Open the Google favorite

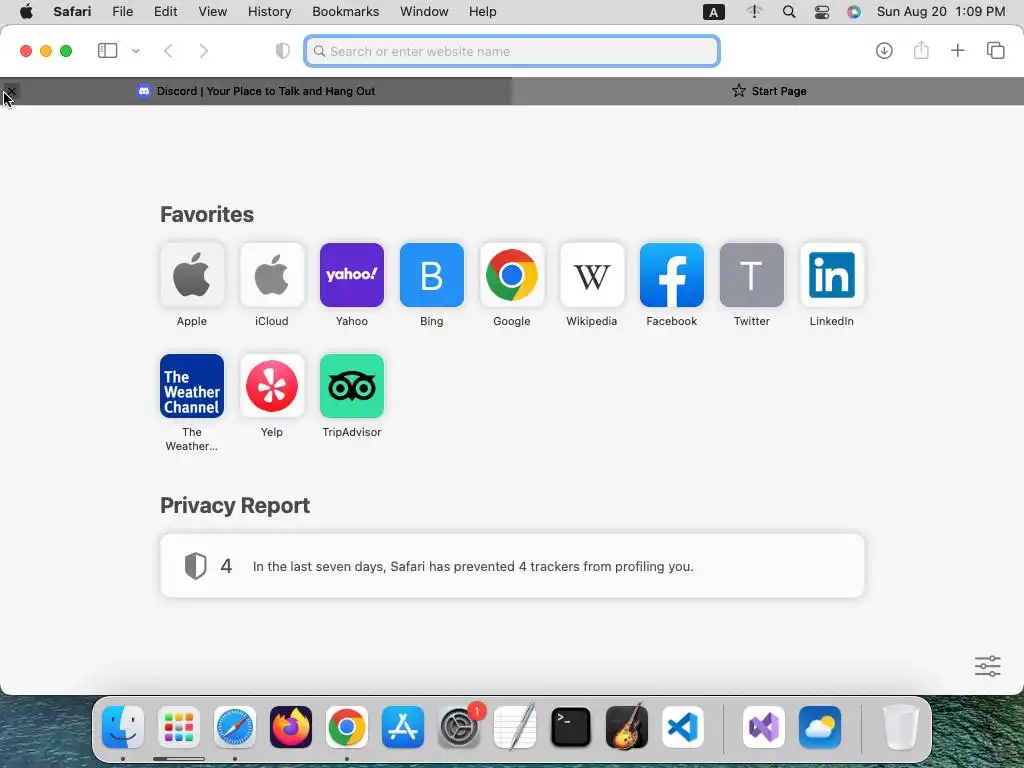pyautogui.click(x=511, y=275)
